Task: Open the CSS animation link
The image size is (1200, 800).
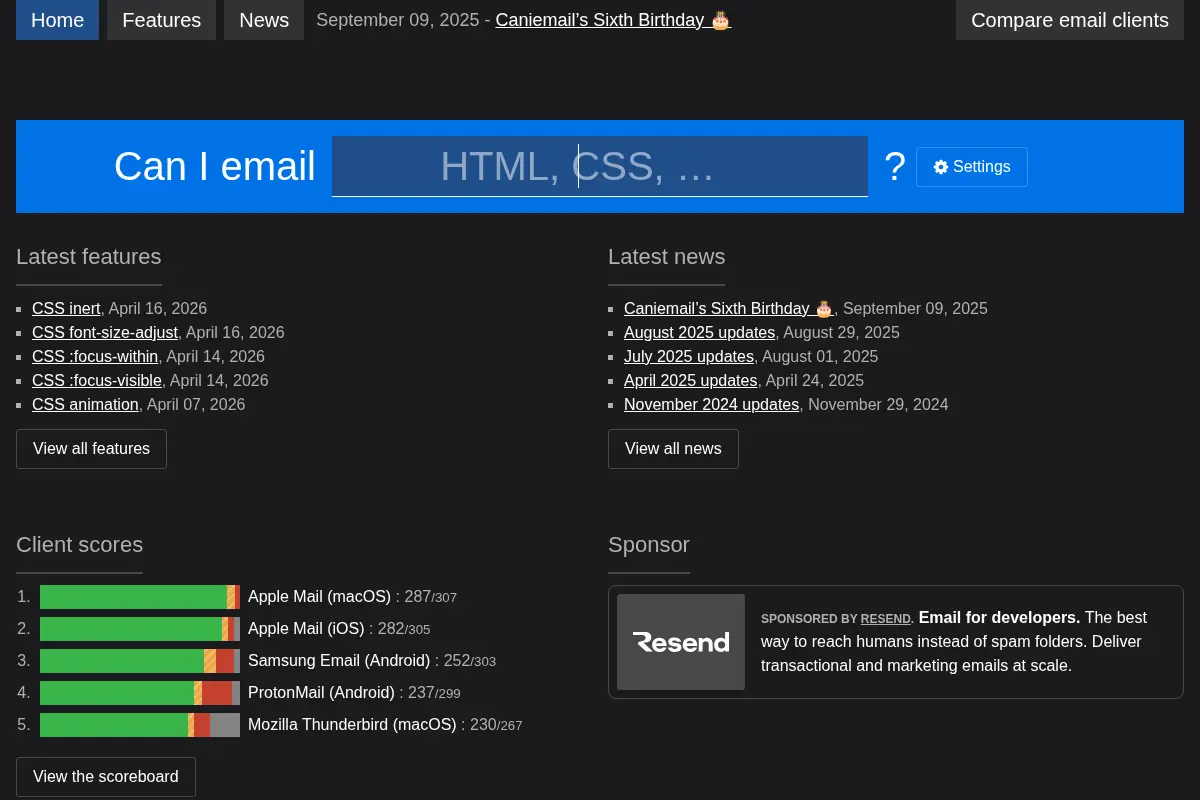Action: click(85, 404)
